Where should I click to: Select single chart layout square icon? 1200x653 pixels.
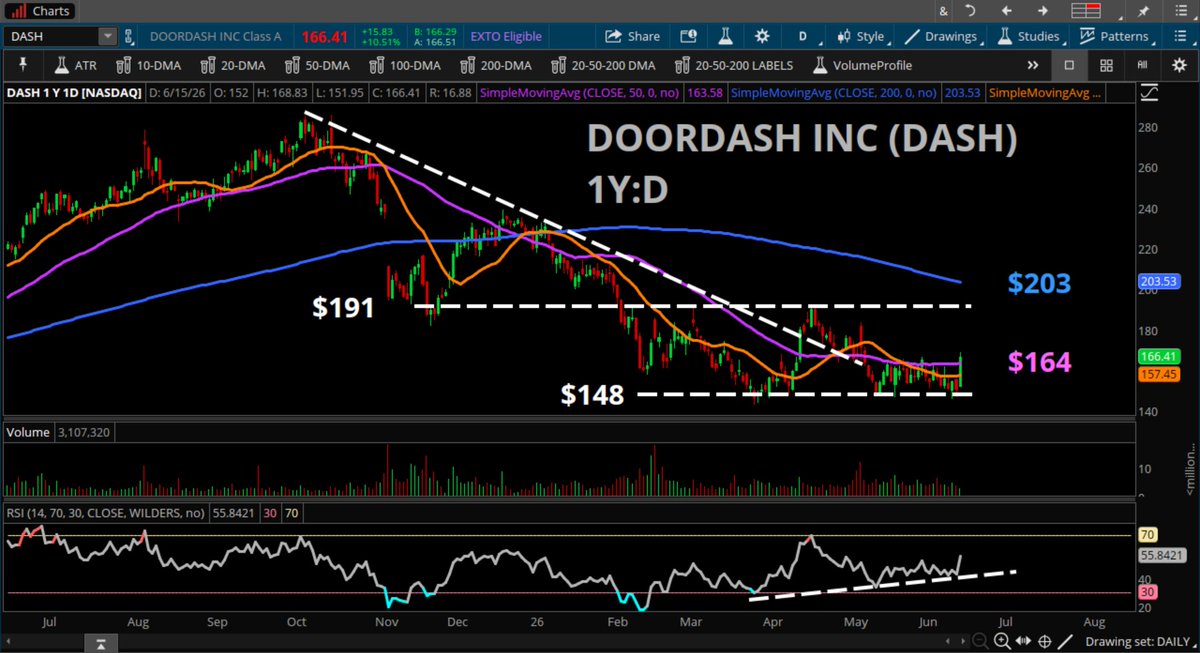[1069, 65]
